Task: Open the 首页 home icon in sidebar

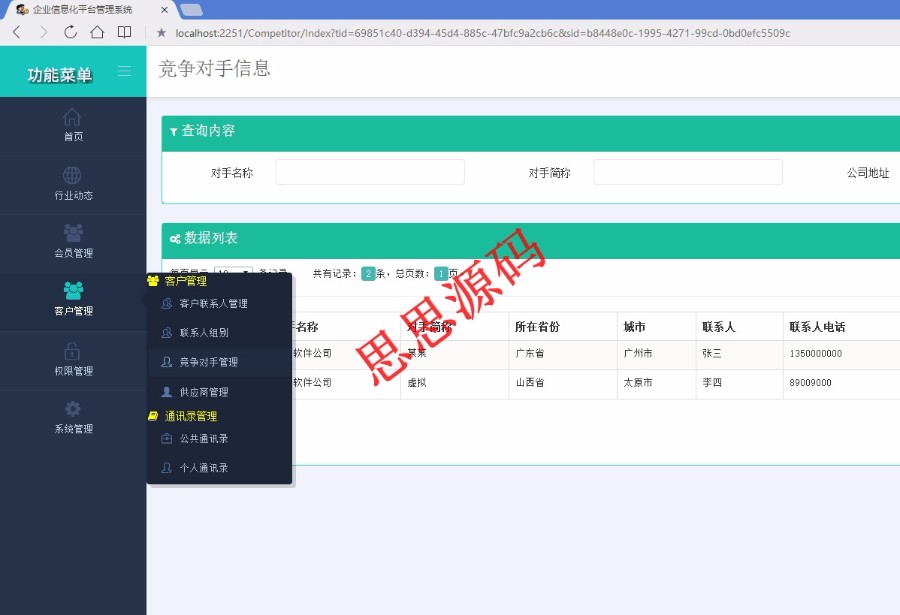Action: point(73,118)
